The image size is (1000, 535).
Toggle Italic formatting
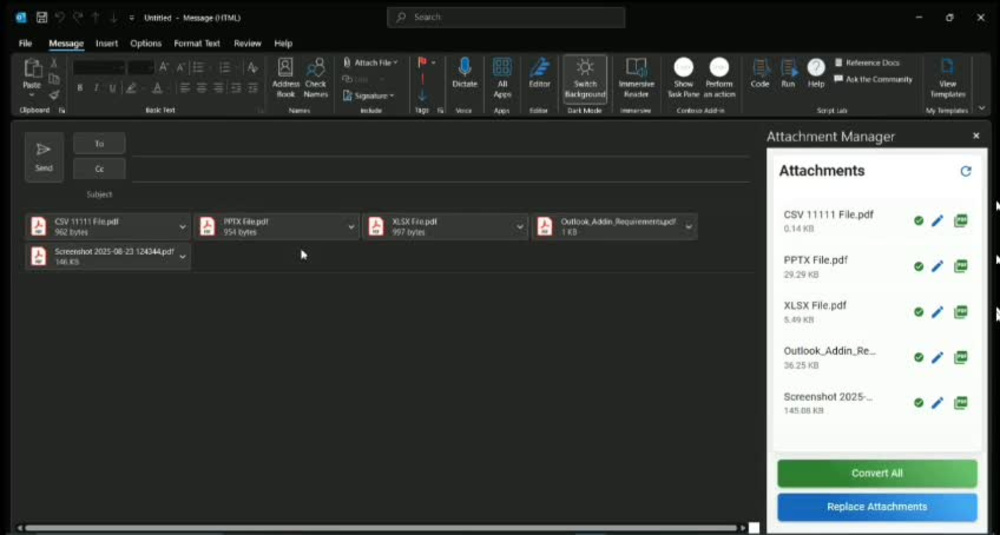point(96,88)
